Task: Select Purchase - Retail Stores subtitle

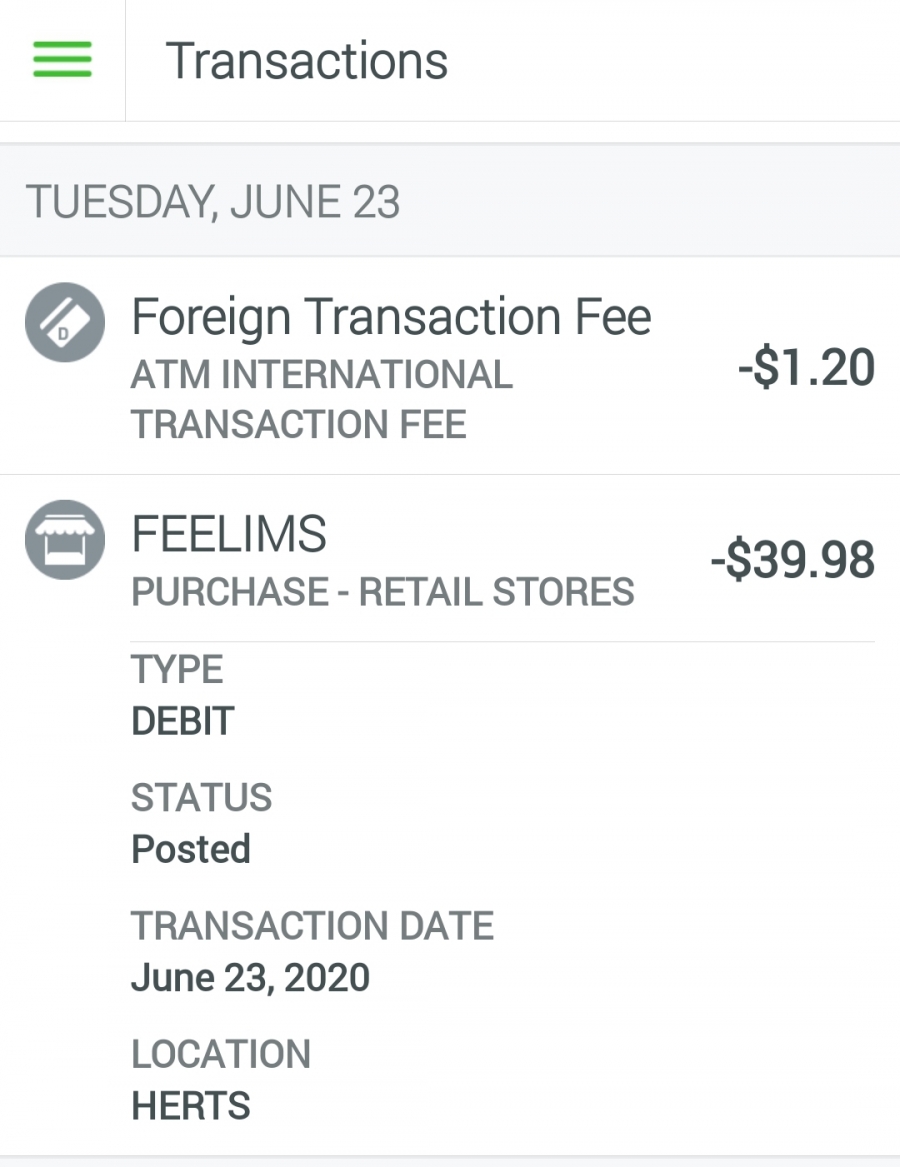Action: tap(383, 592)
